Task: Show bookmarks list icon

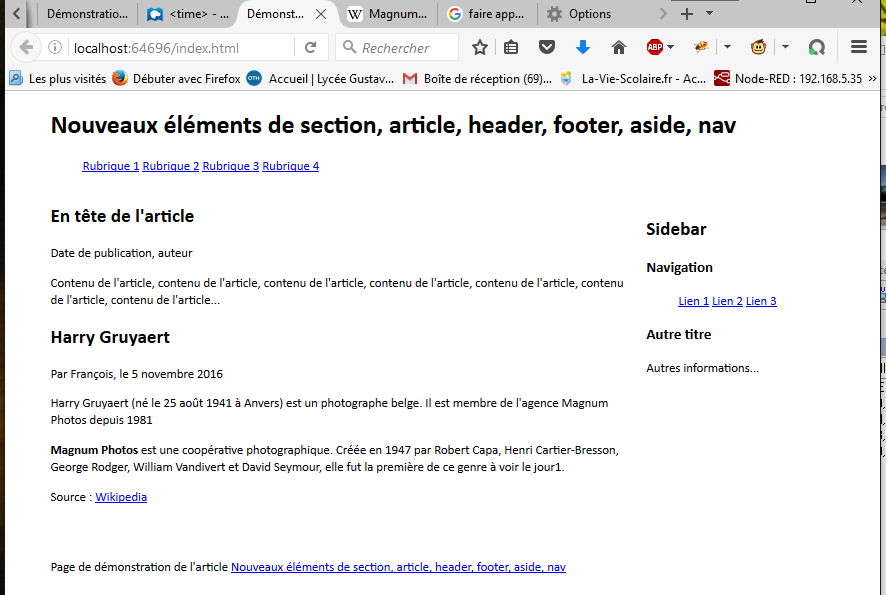Action: [x=511, y=47]
